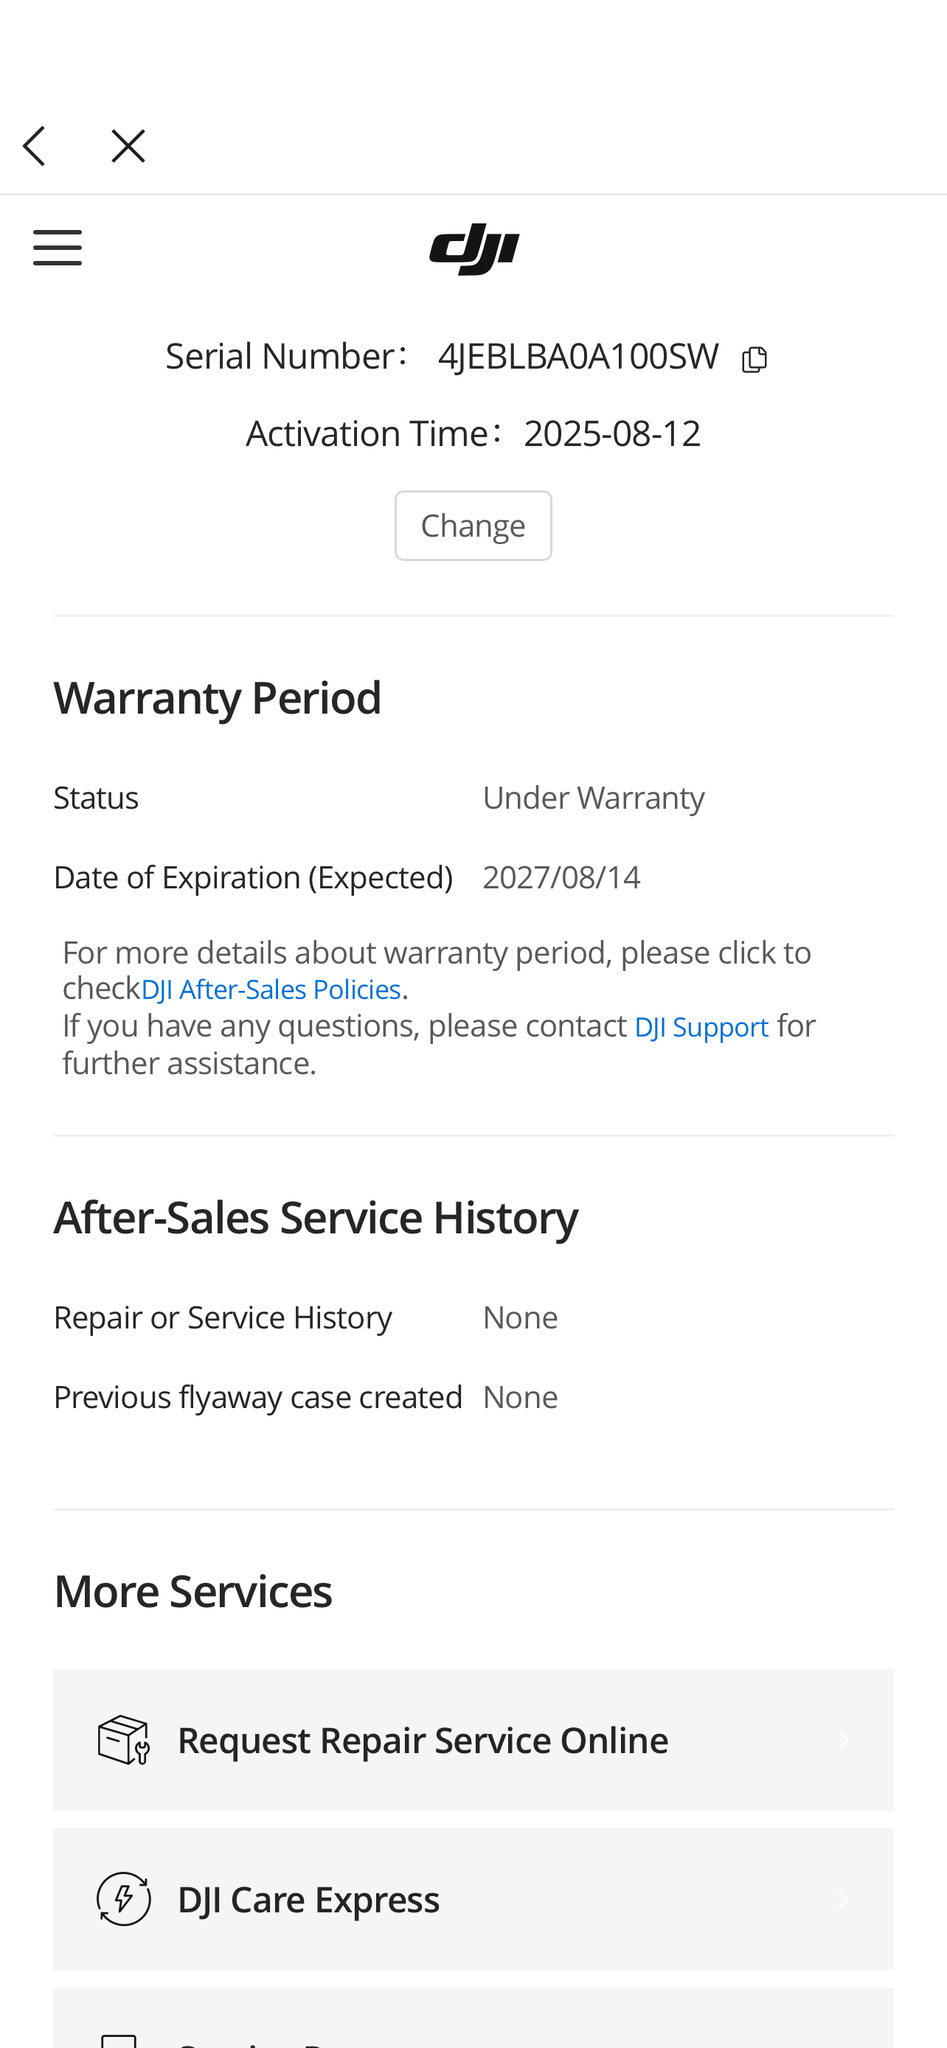The height and width of the screenshot is (2048, 947).
Task: Tap the Under Warranty status value
Action: click(x=593, y=798)
